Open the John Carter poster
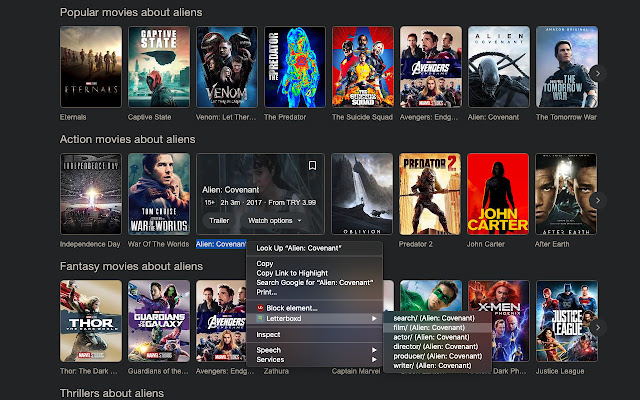This screenshot has width=640, height=400. point(498,194)
